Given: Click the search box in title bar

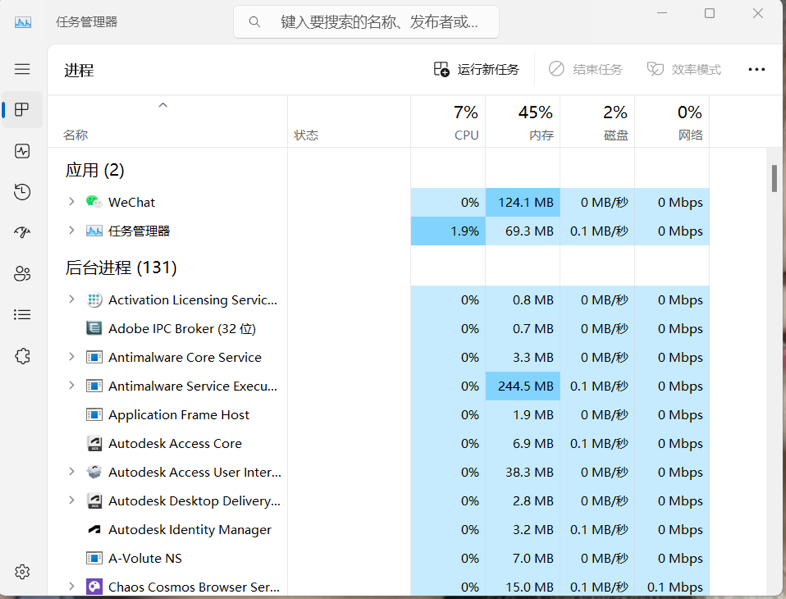Looking at the screenshot, I should pyautogui.click(x=366, y=22).
